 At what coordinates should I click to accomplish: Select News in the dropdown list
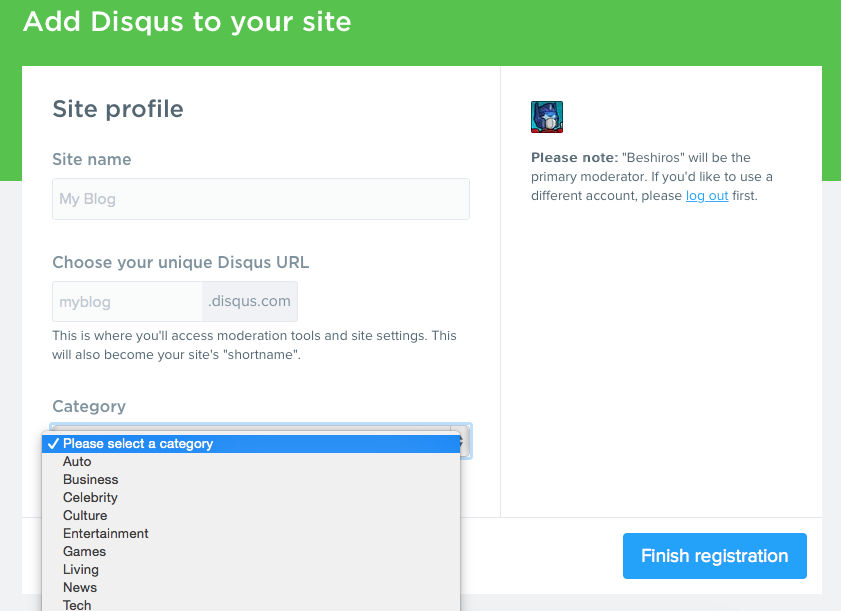[x=251, y=587]
